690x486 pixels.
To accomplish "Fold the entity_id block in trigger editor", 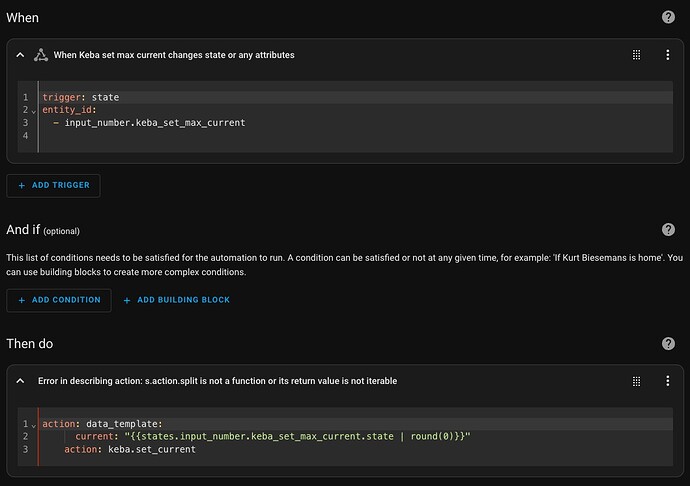I will 33,110.
